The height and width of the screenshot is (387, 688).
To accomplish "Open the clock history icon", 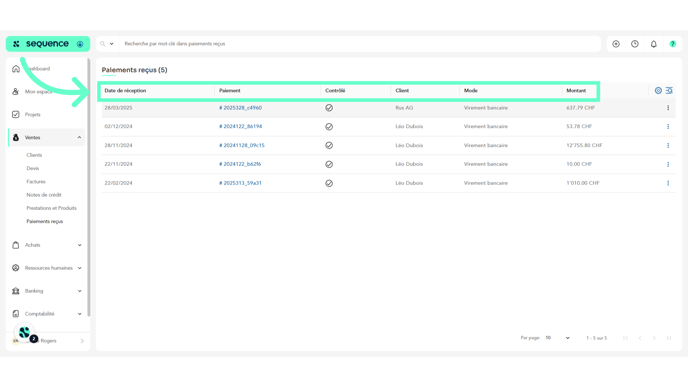I will point(635,44).
